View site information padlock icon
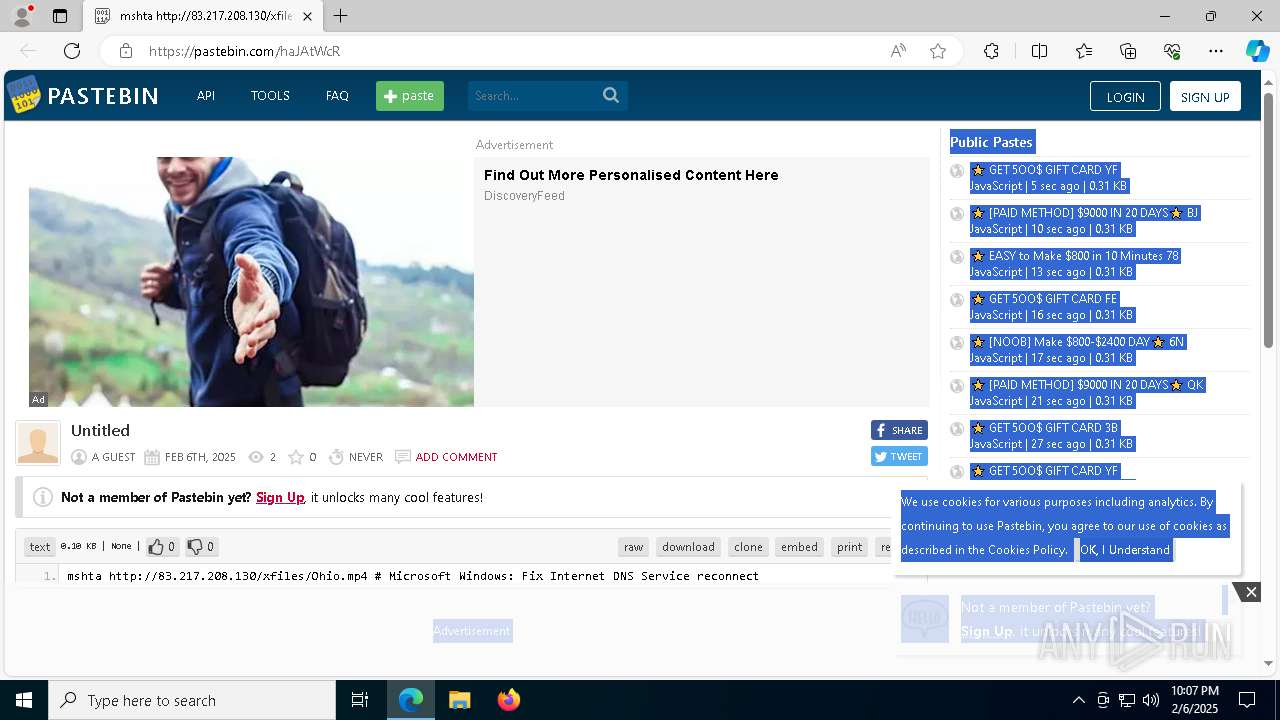Screen dimensions: 1280x720 125,51
